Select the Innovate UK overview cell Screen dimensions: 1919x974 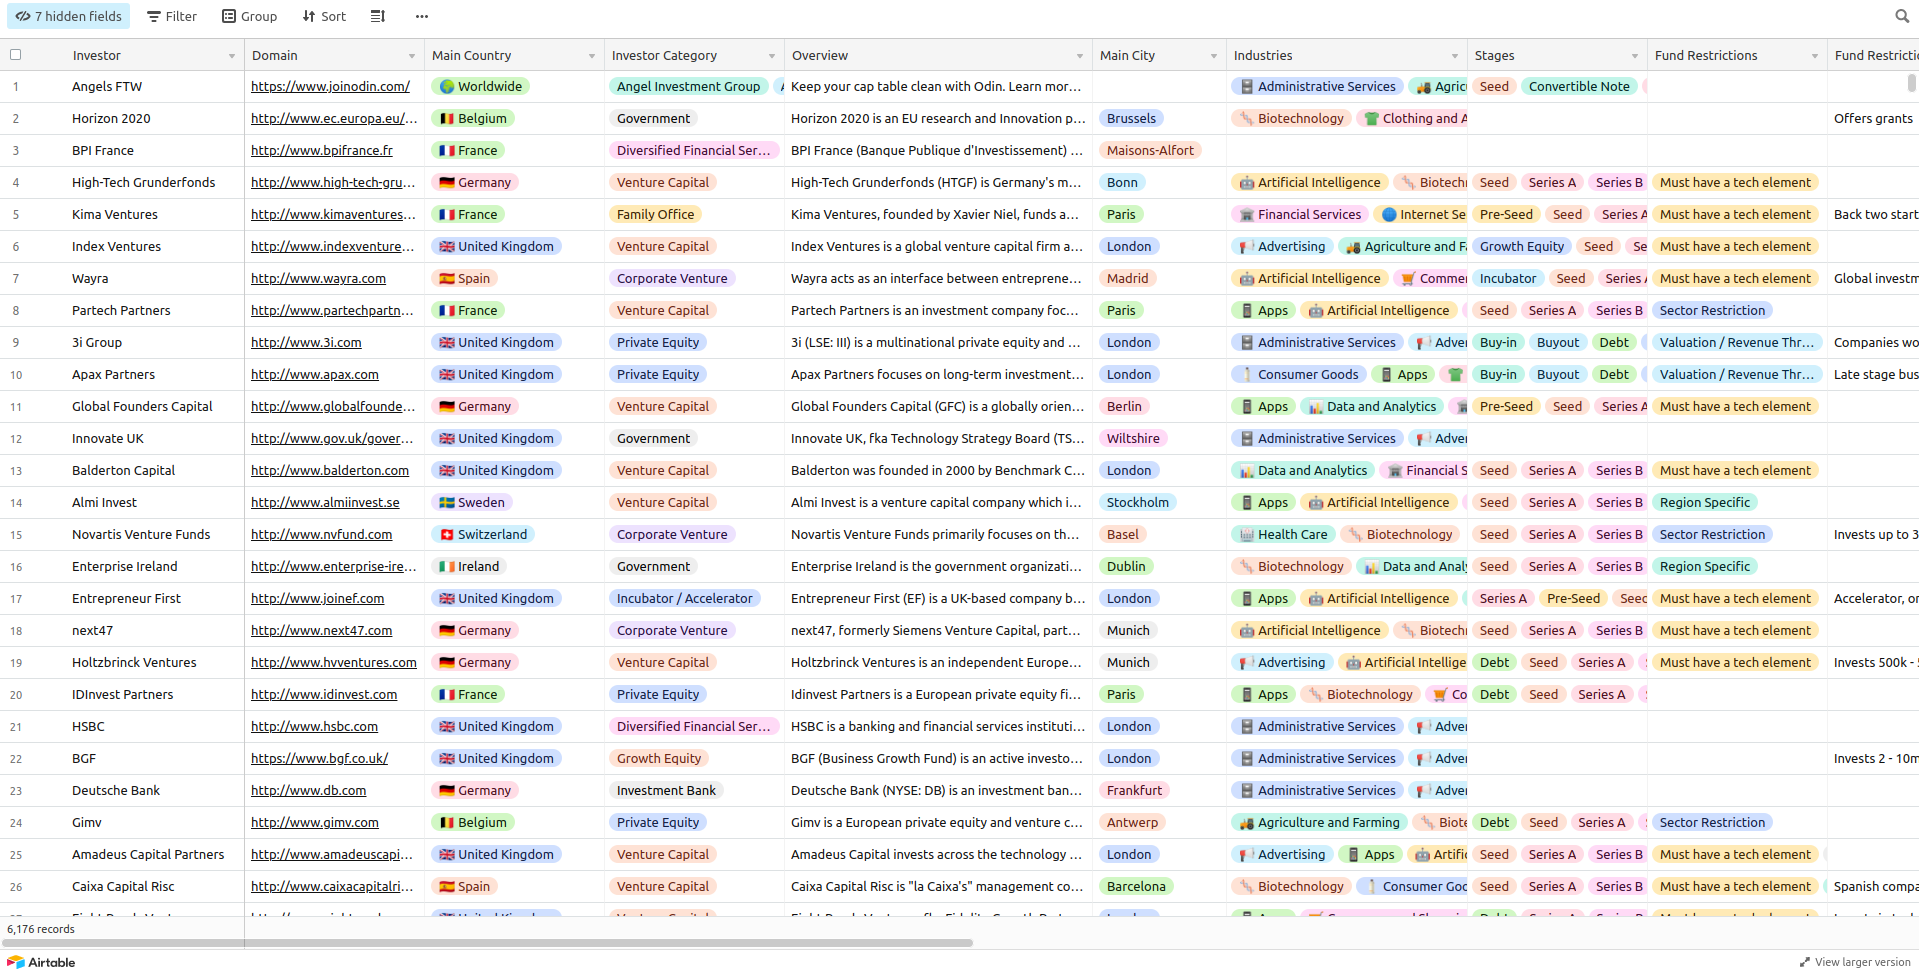938,439
